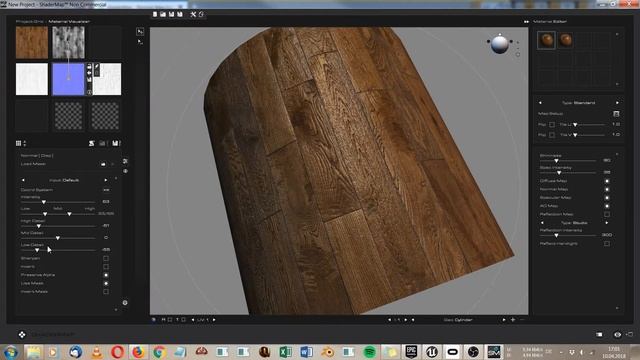Click the second viewport arrow tool icon
This screenshot has width=640, height=360.
point(140,42)
